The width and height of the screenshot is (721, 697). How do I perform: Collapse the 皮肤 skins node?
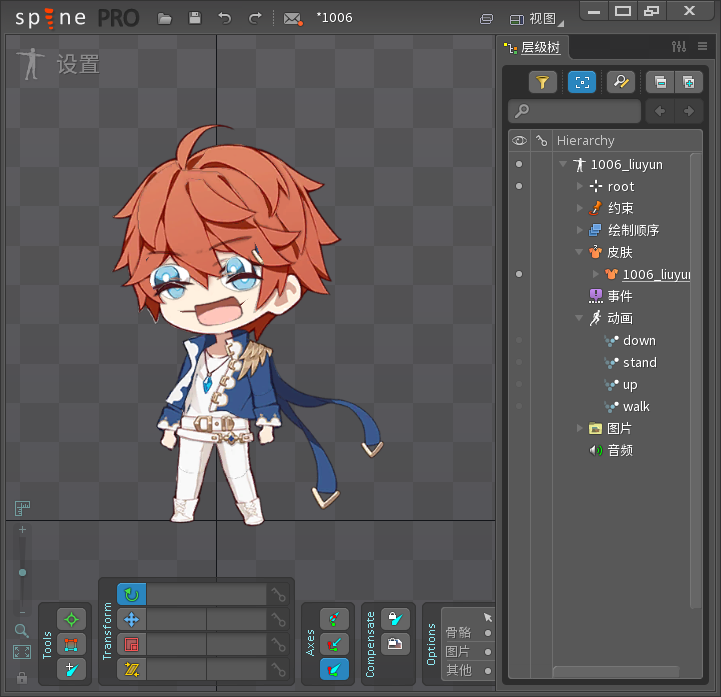[579, 252]
